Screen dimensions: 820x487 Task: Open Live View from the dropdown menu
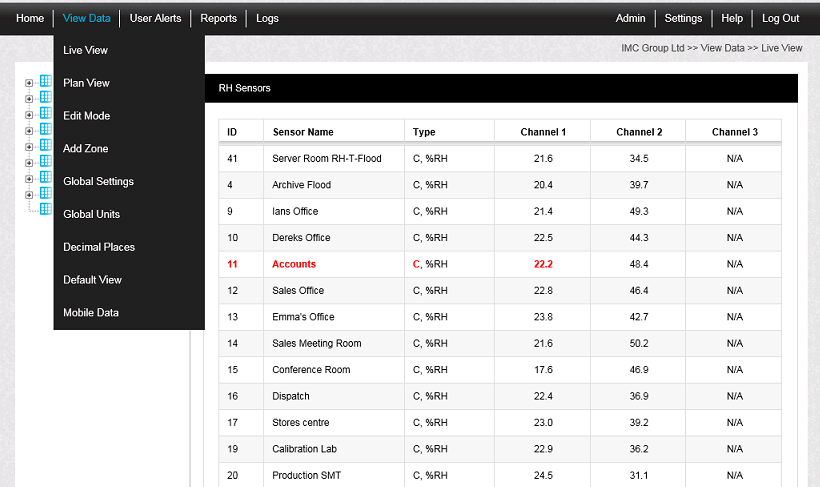(86, 50)
